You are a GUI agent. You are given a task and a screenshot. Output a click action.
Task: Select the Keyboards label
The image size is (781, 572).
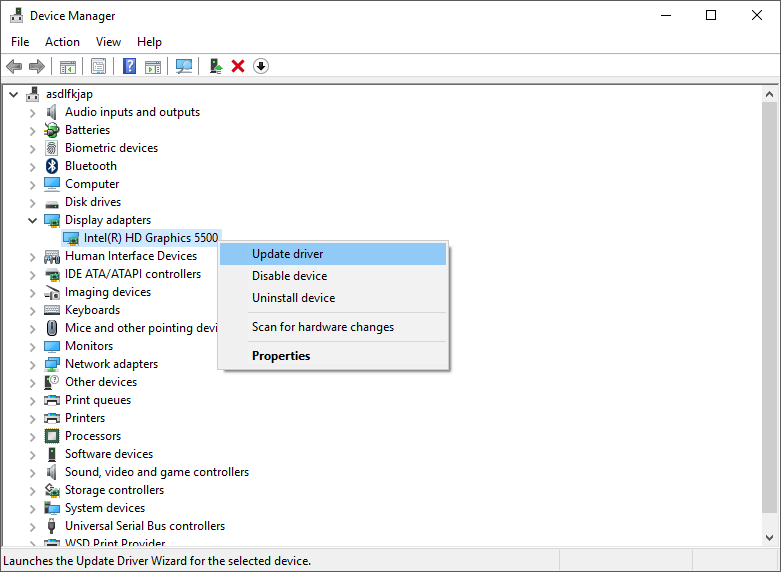(x=93, y=310)
